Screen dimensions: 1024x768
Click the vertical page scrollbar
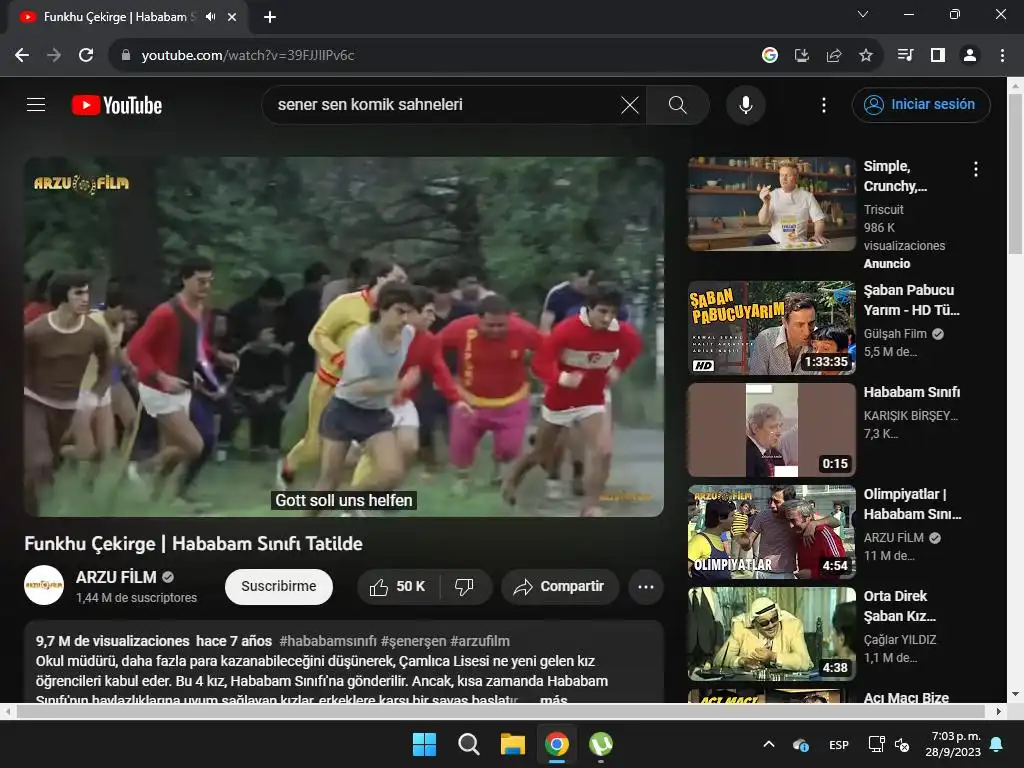(x=1016, y=172)
